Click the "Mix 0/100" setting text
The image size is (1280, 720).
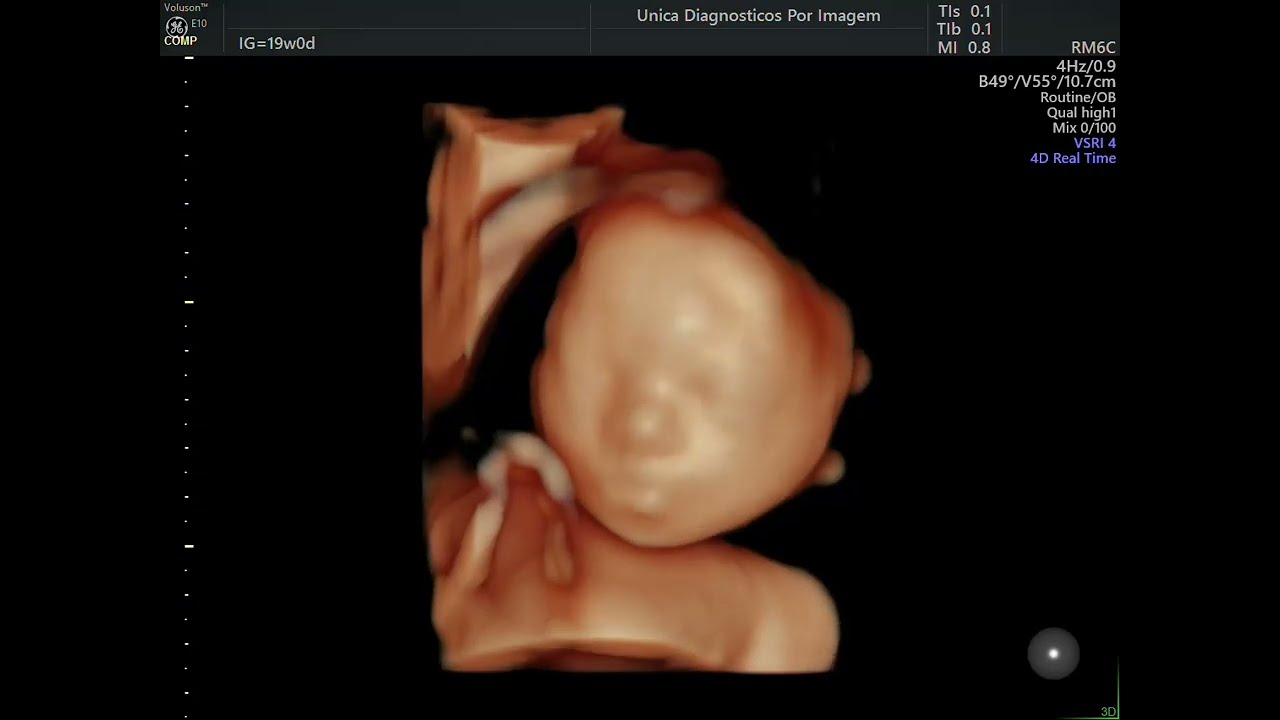1084,128
